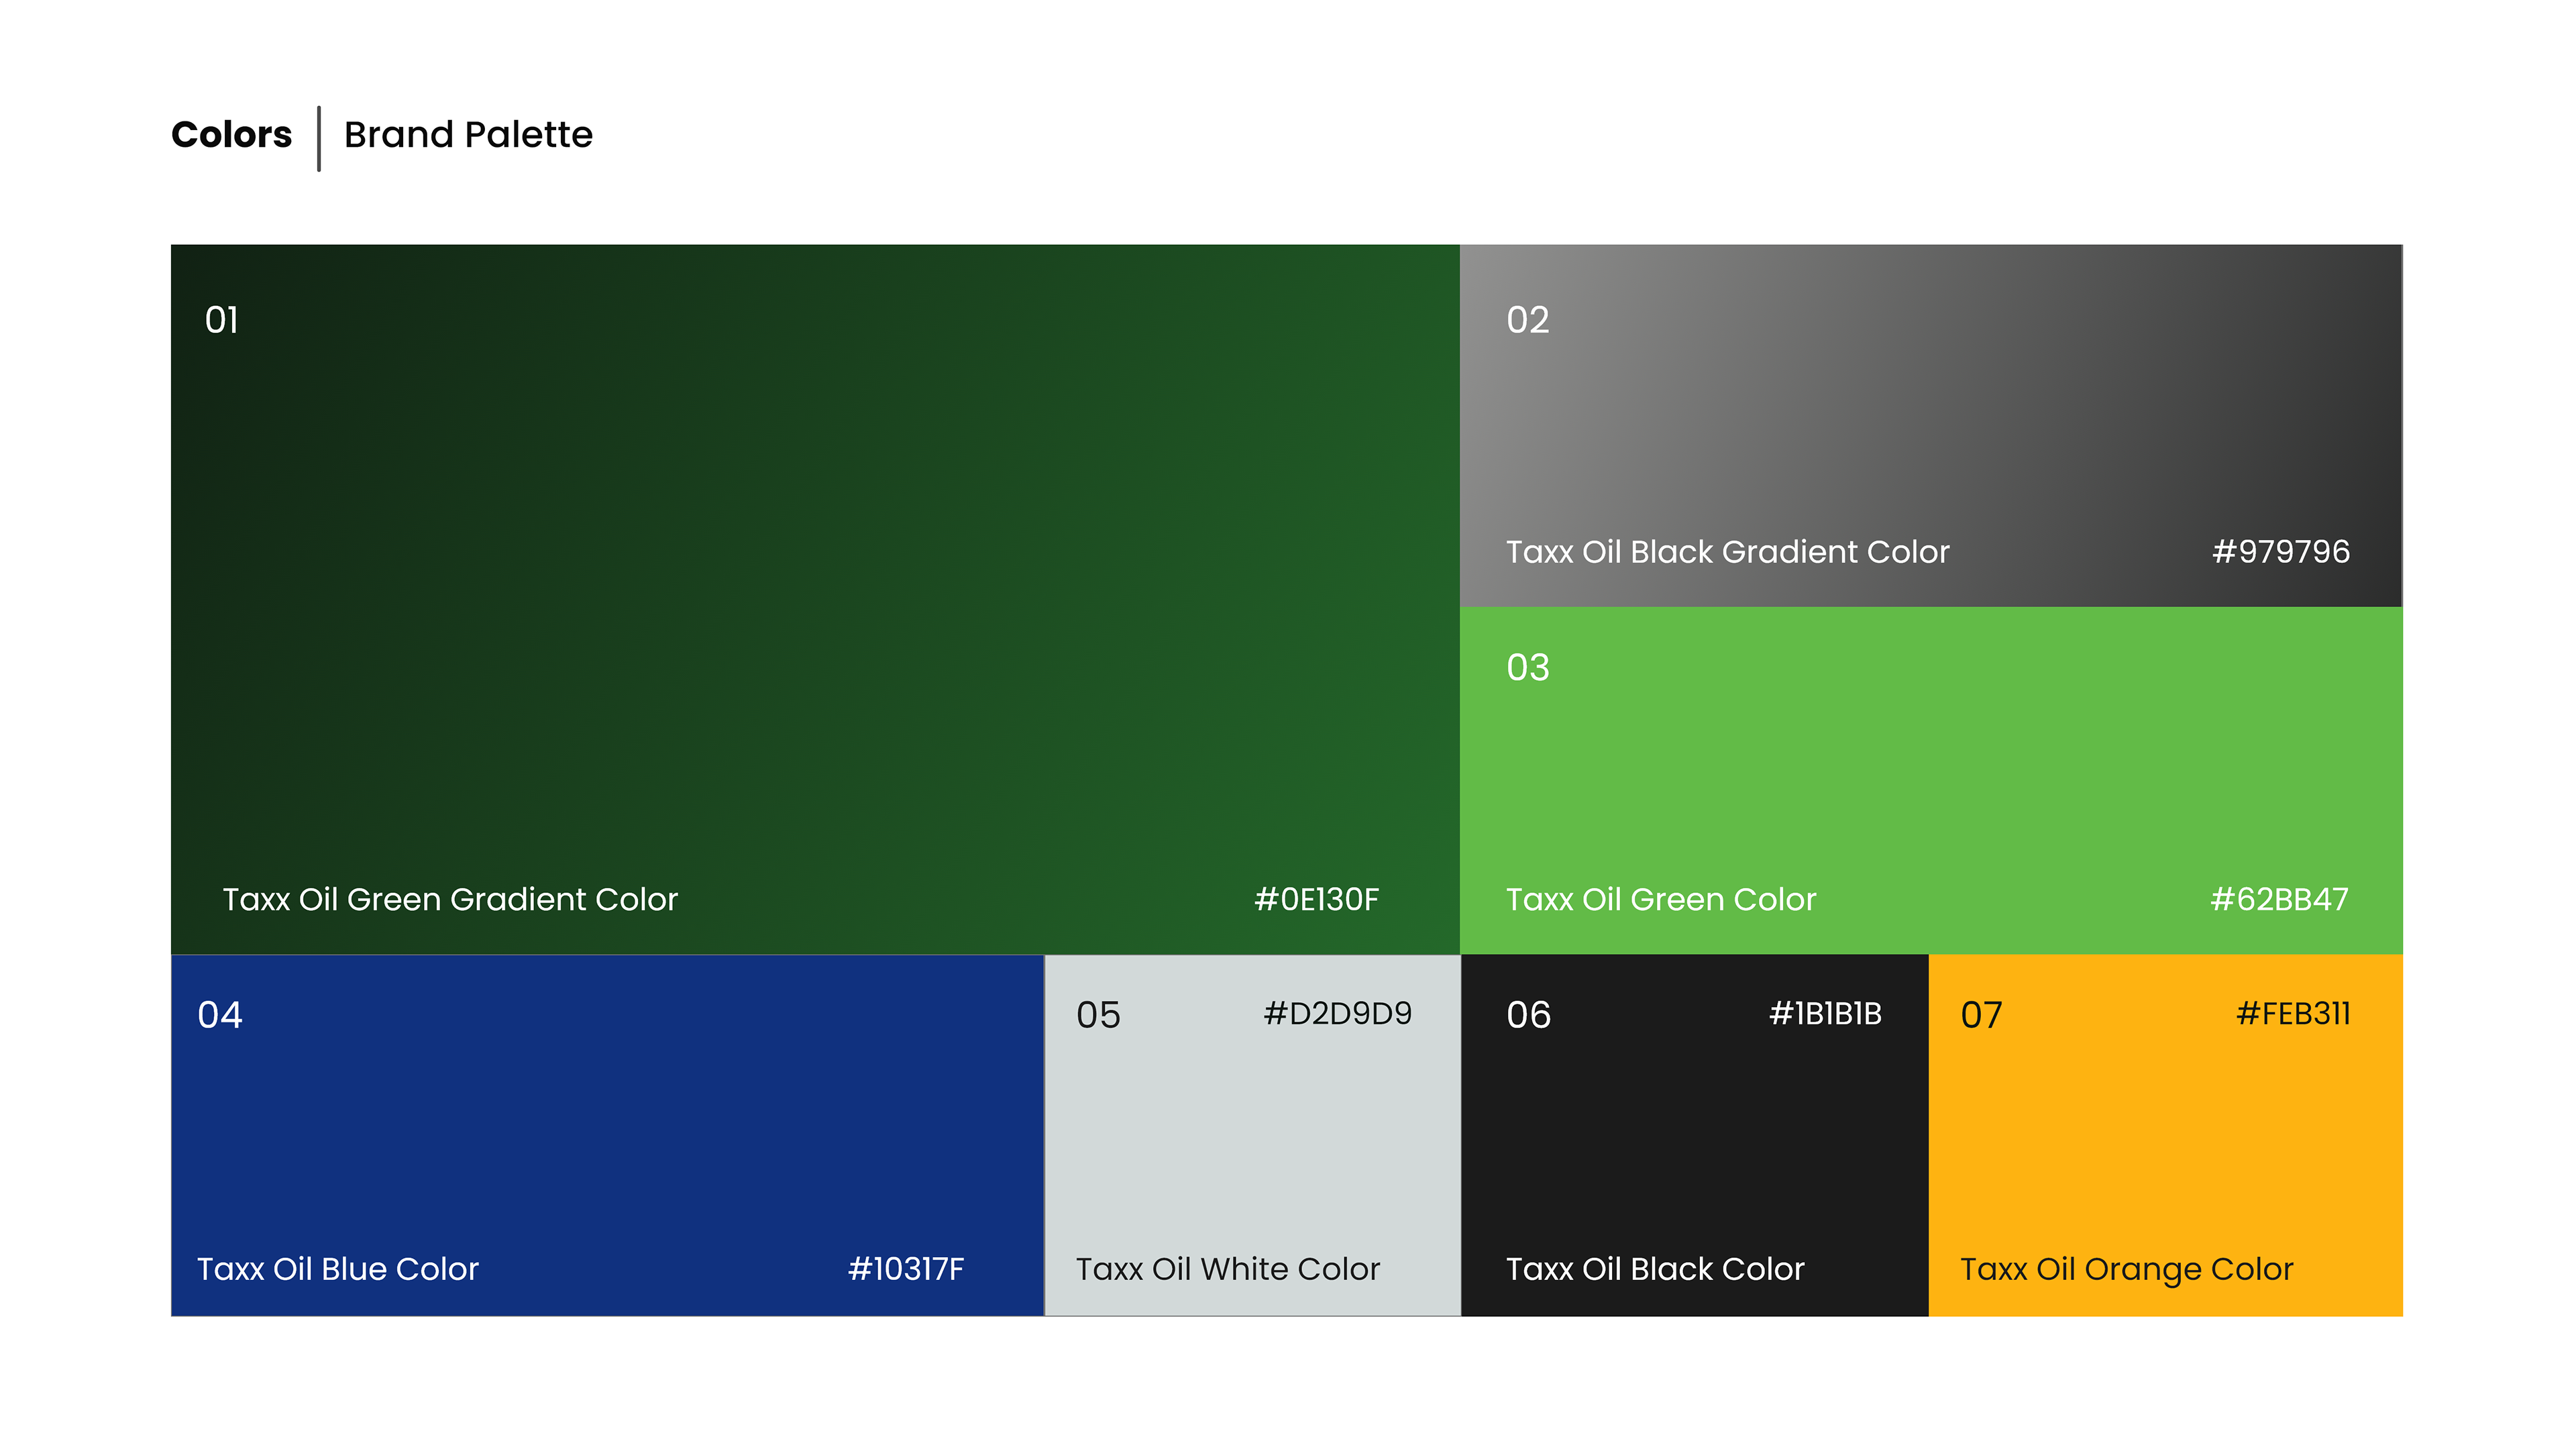
Task: Click hex code #FEB311
Action: (x=2293, y=1013)
